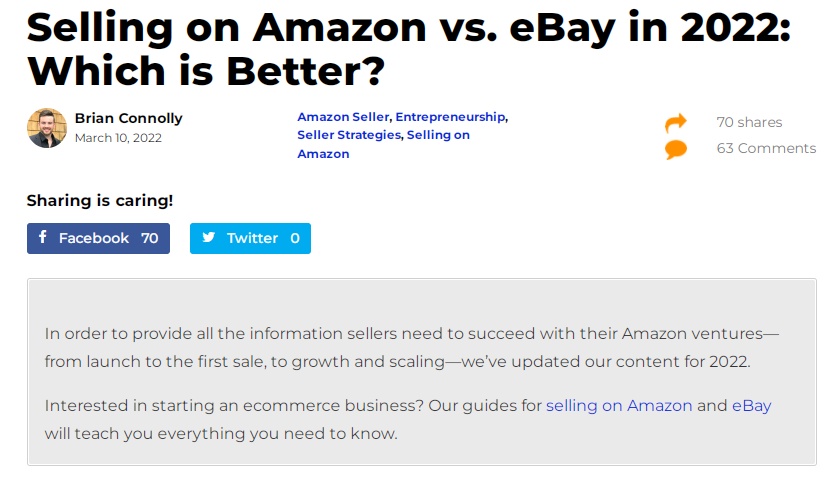Click the Facebook f logo icon

tap(42, 236)
